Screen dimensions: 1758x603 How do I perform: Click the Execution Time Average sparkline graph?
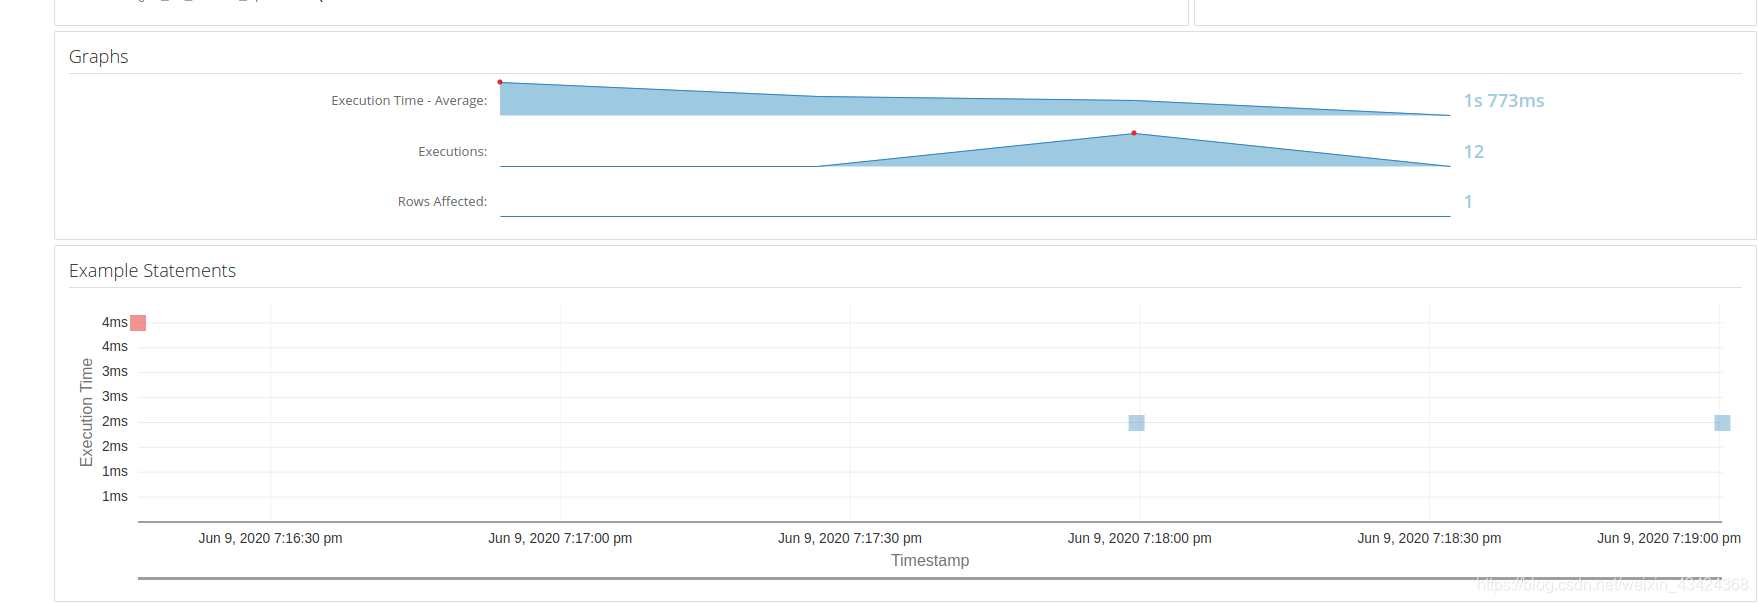coord(975,99)
